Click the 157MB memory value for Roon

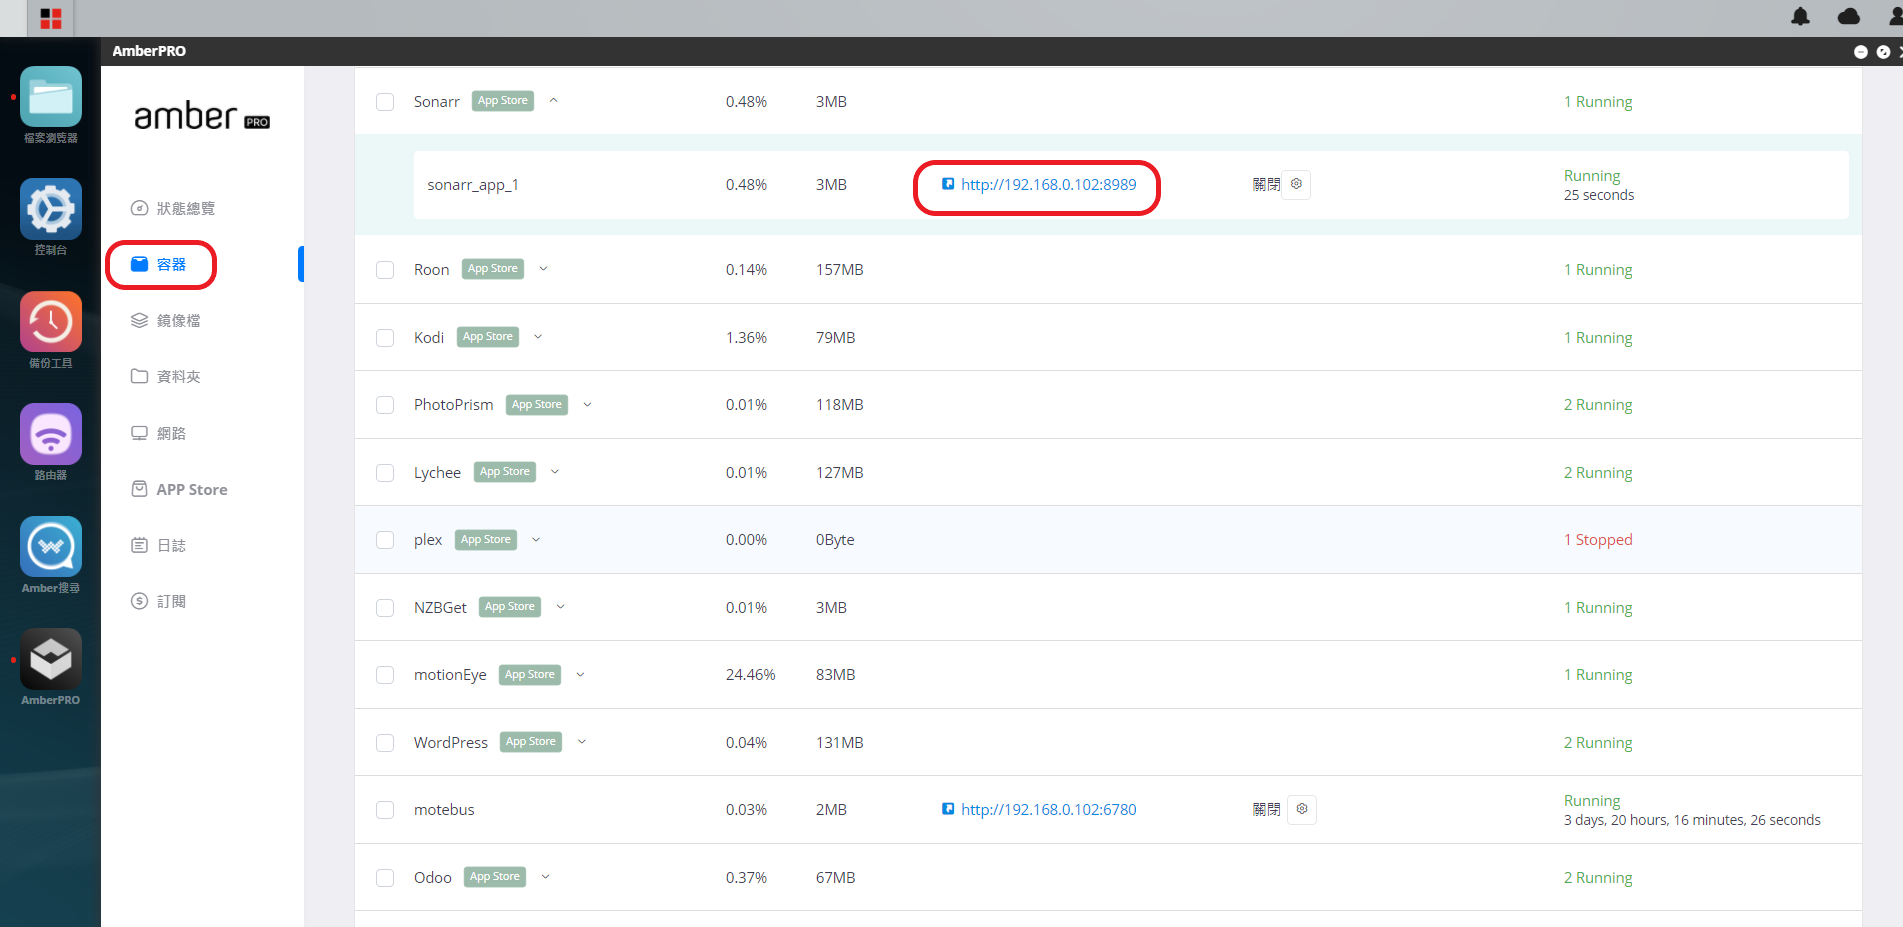click(840, 269)
